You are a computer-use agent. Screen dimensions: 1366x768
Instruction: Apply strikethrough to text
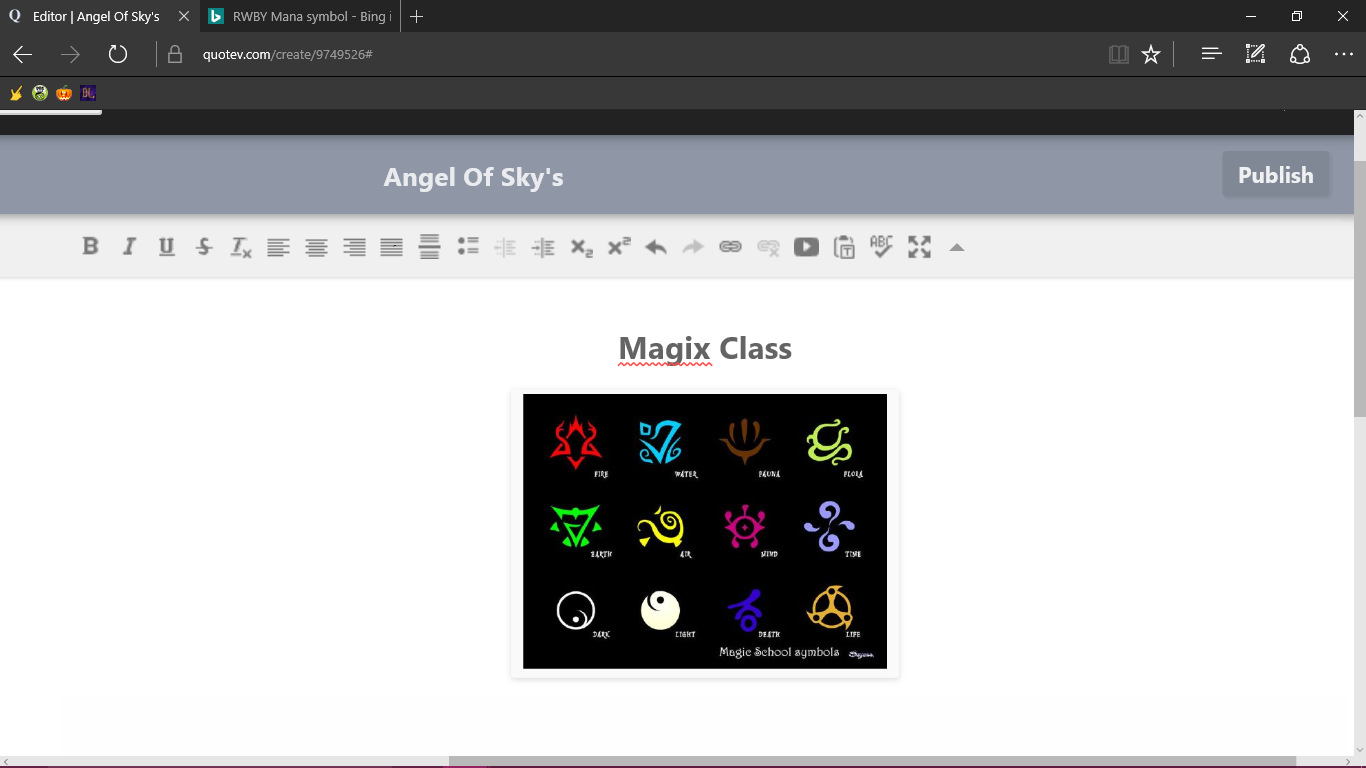pyautogui.click(x=204, y=246)
